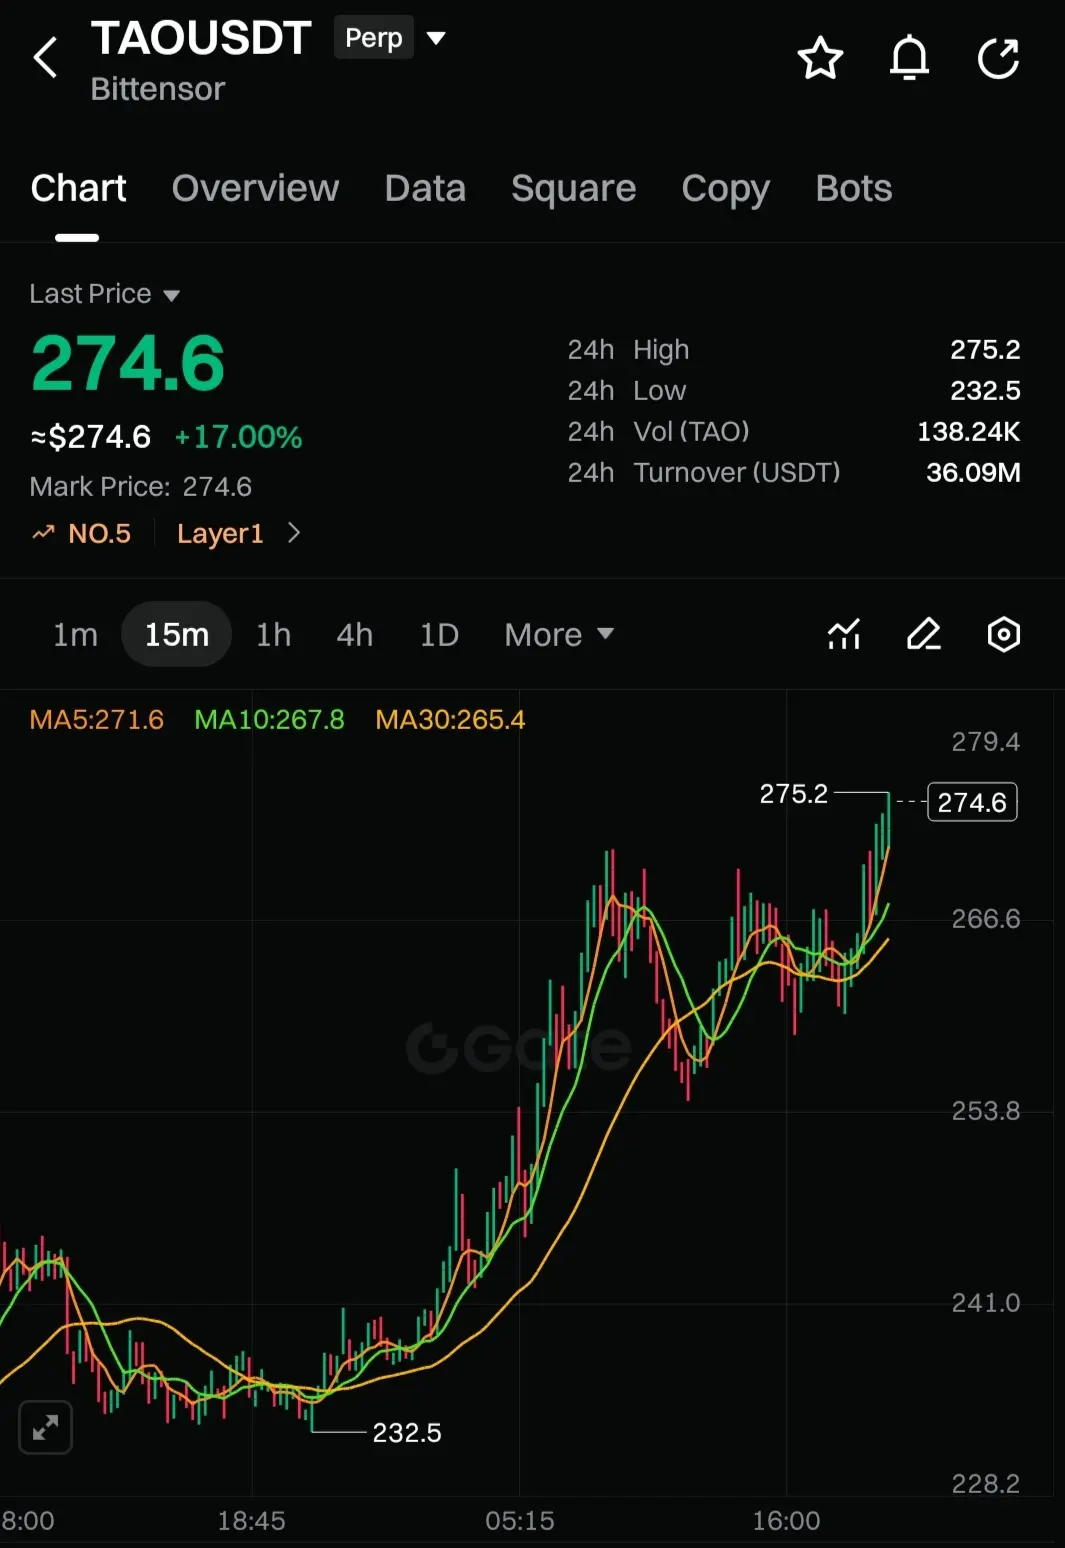Tap the 24h Vol value 138.24K

[968, 431]
